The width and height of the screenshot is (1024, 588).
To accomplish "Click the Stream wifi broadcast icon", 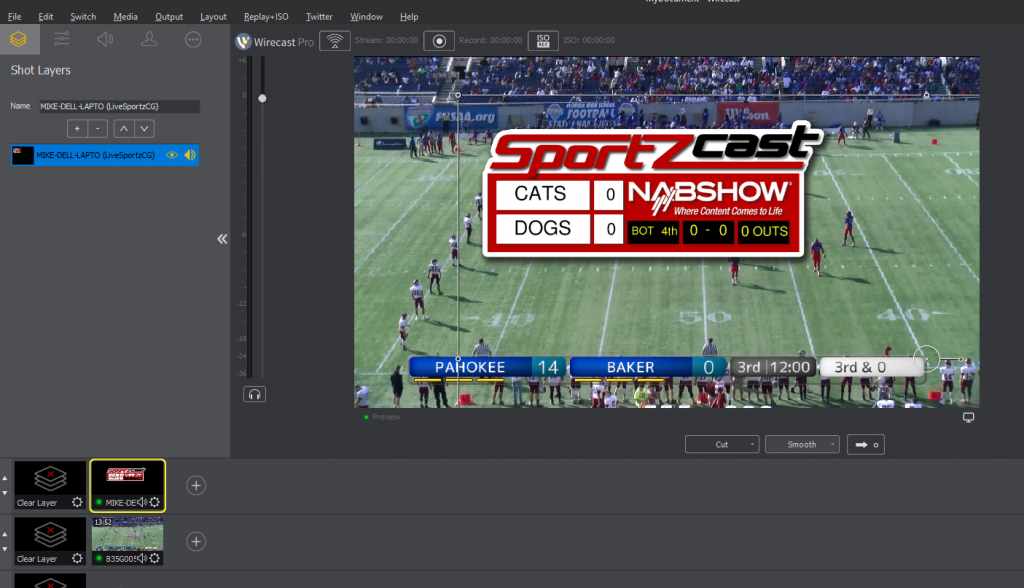I will click(334, 41).
